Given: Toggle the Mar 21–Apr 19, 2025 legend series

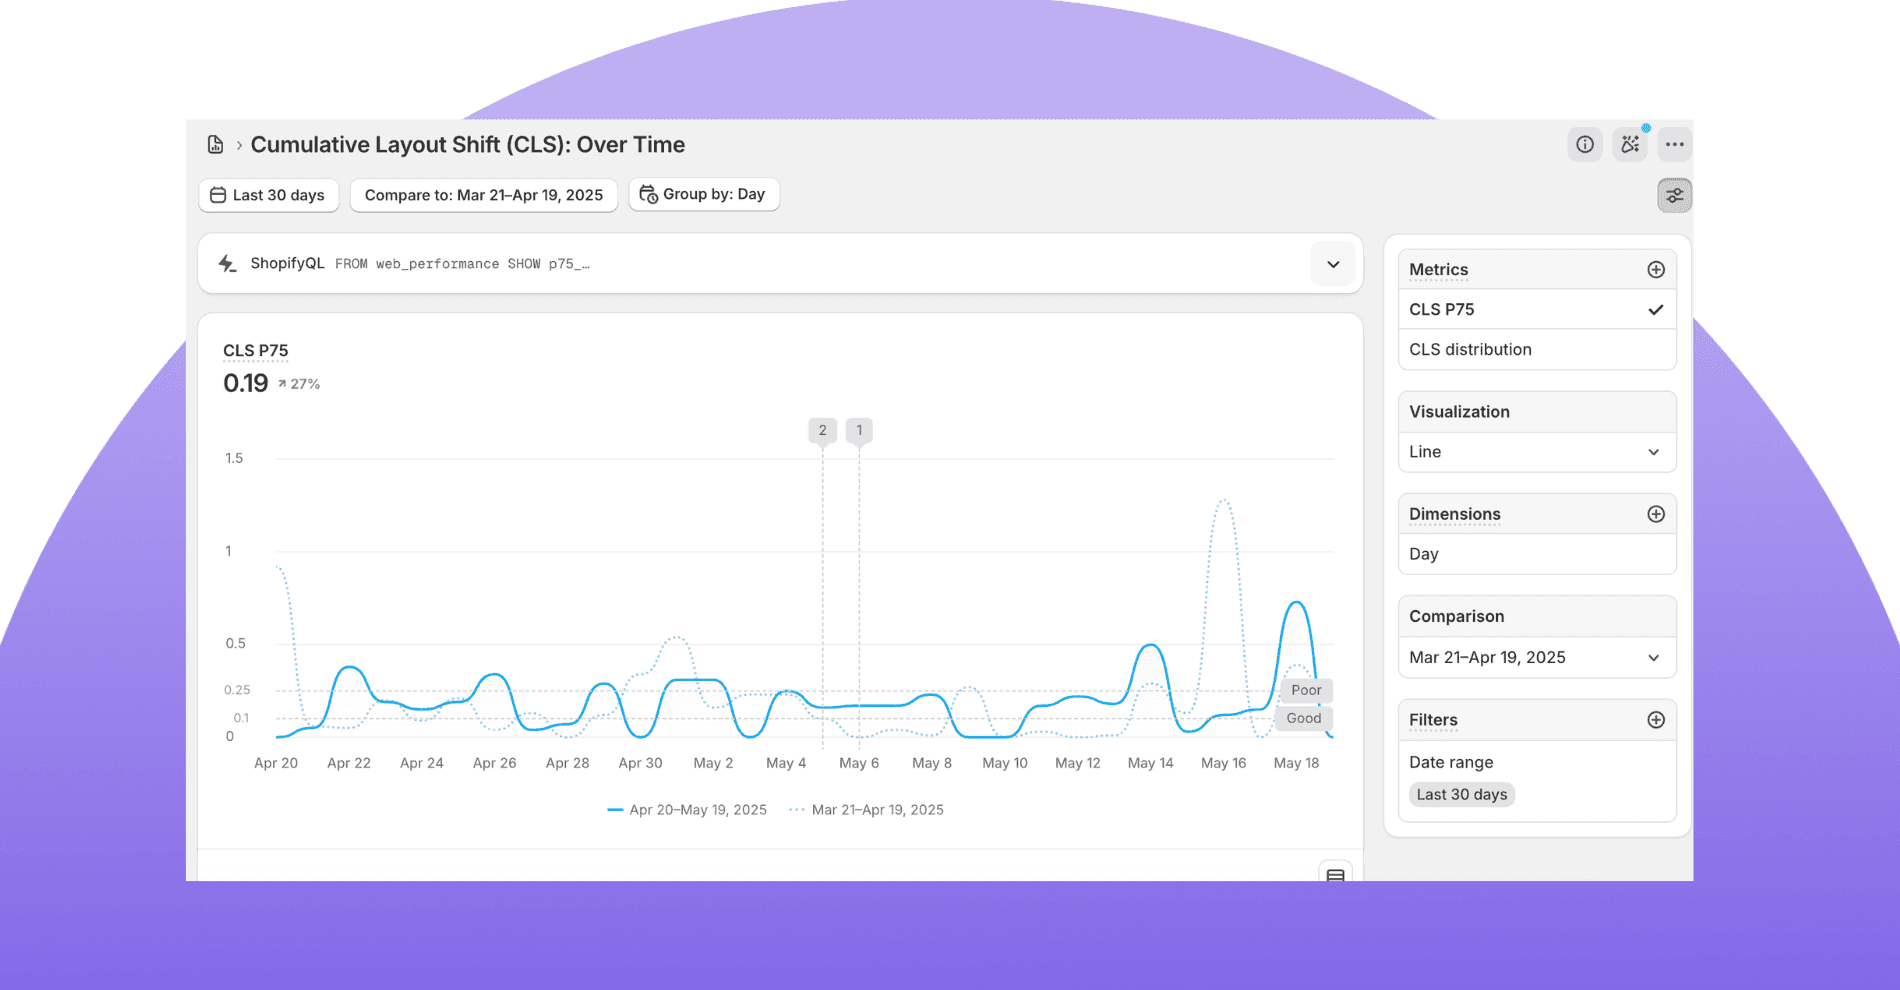Looking at the screenshot, I should point(866,810).
